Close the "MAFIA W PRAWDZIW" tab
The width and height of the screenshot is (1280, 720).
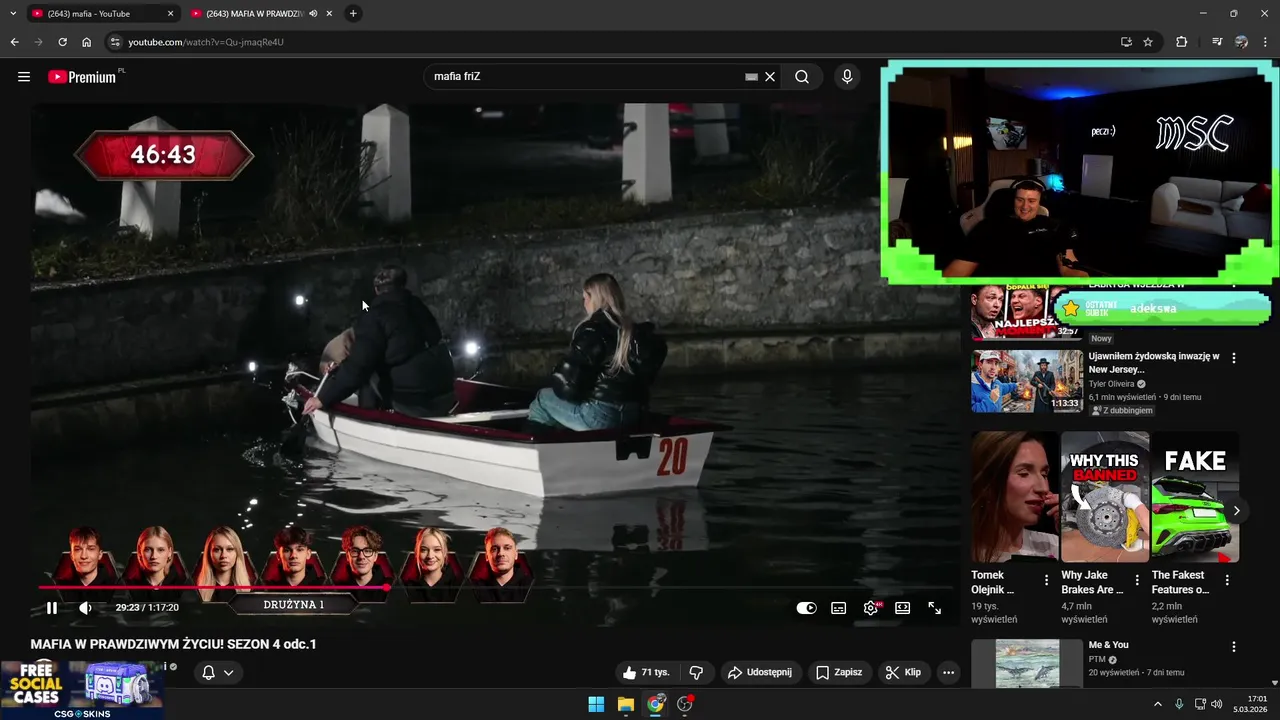click(329, 14)
